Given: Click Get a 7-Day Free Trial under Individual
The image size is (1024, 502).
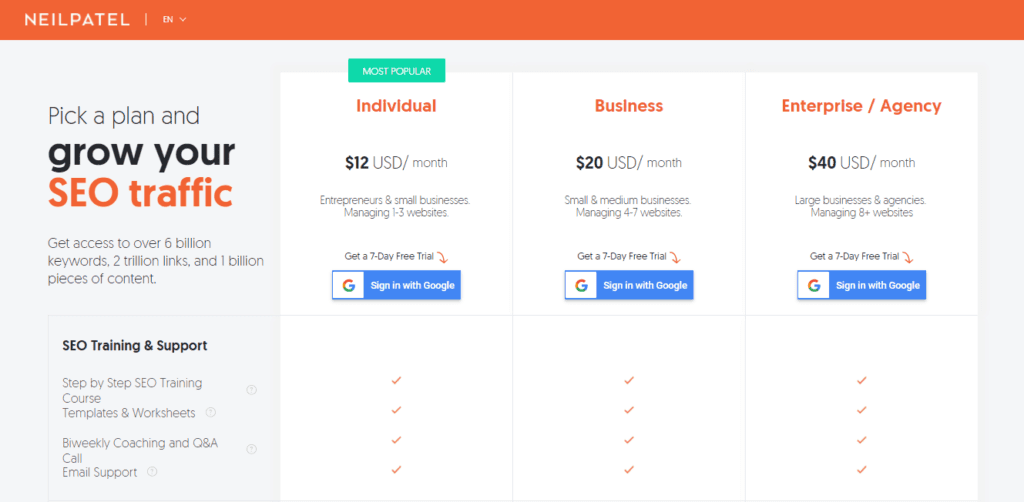Looking at the screenshot, I should [389, 257].
